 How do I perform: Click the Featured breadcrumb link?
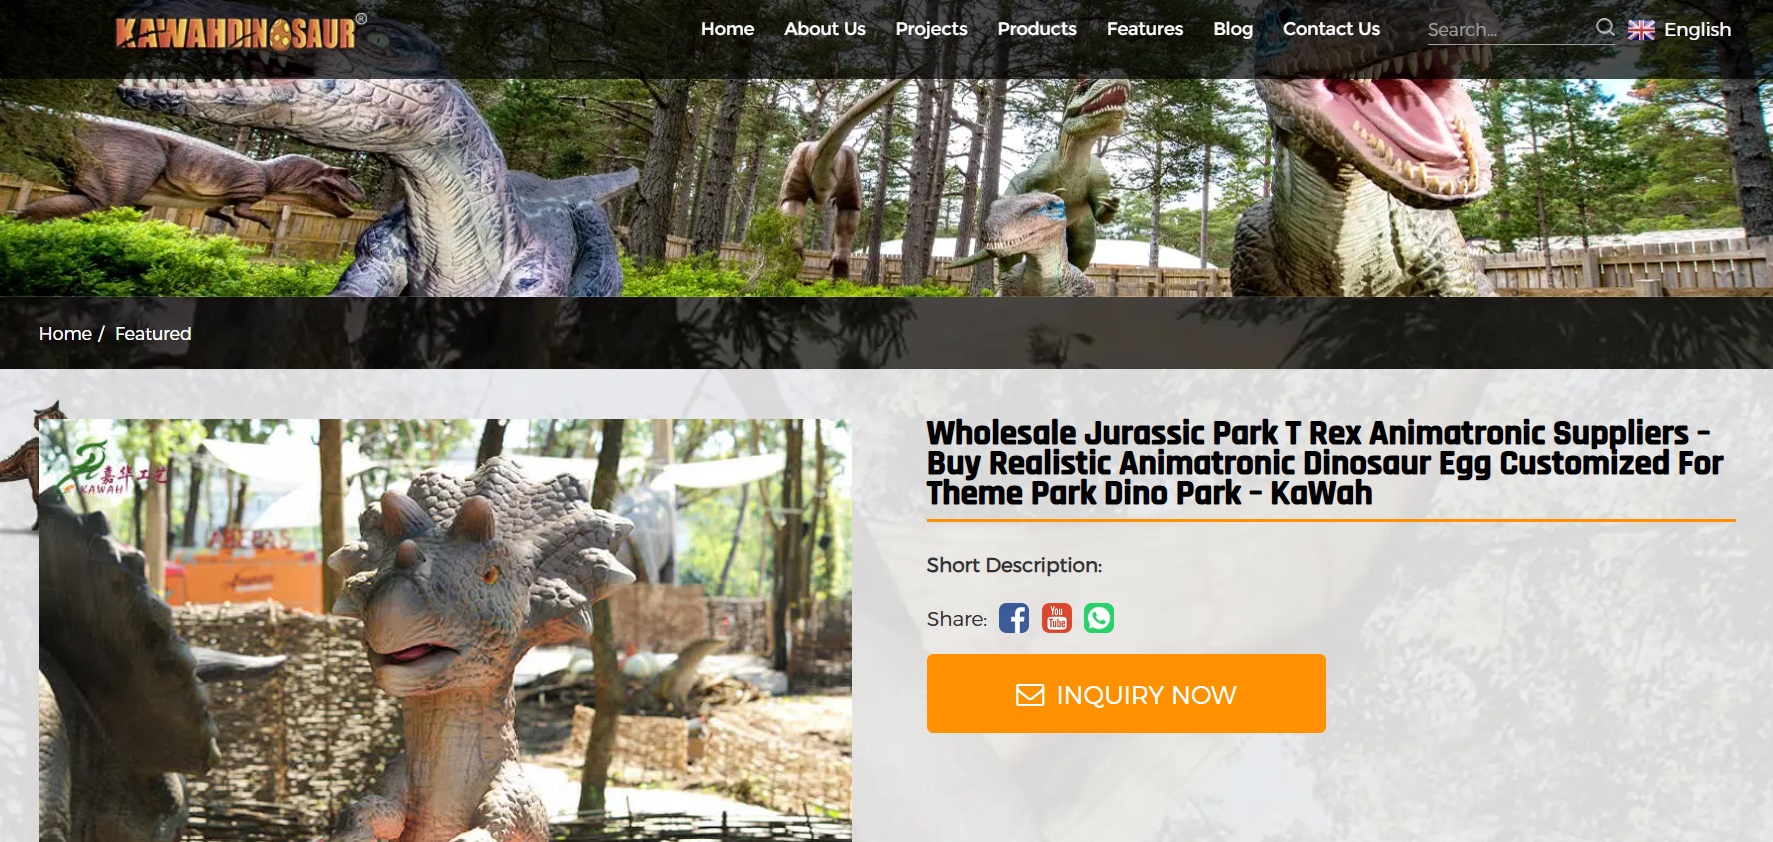point(153,334)
